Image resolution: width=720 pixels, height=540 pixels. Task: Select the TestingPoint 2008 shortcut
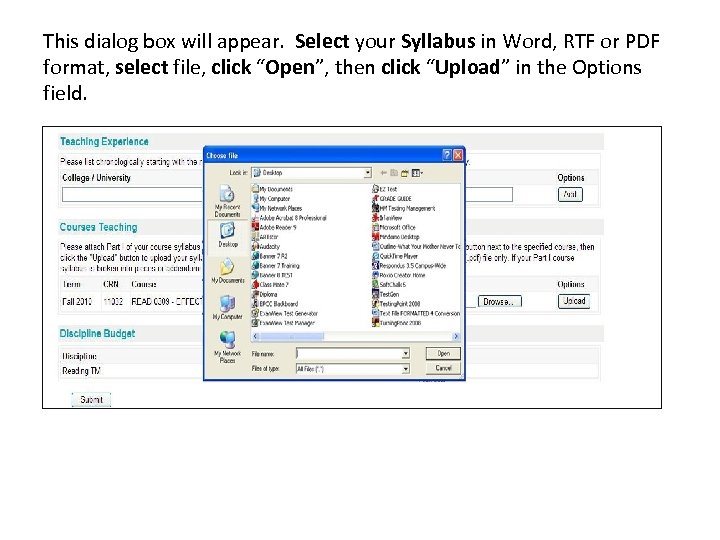pyautogui.click(x=396, y=304)
